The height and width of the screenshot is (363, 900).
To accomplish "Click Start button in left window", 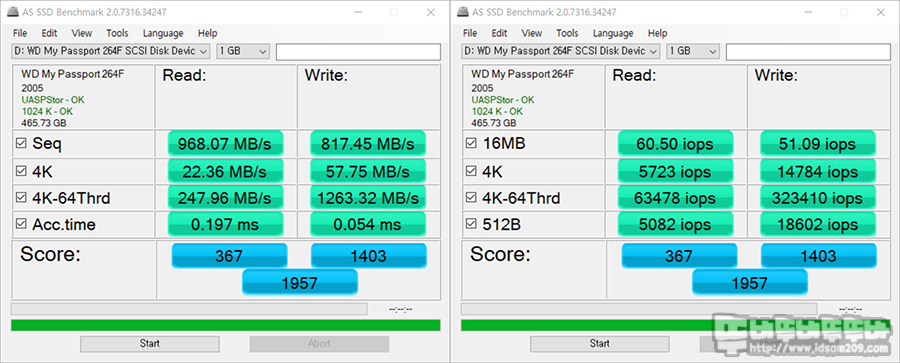I will (150, 343).
